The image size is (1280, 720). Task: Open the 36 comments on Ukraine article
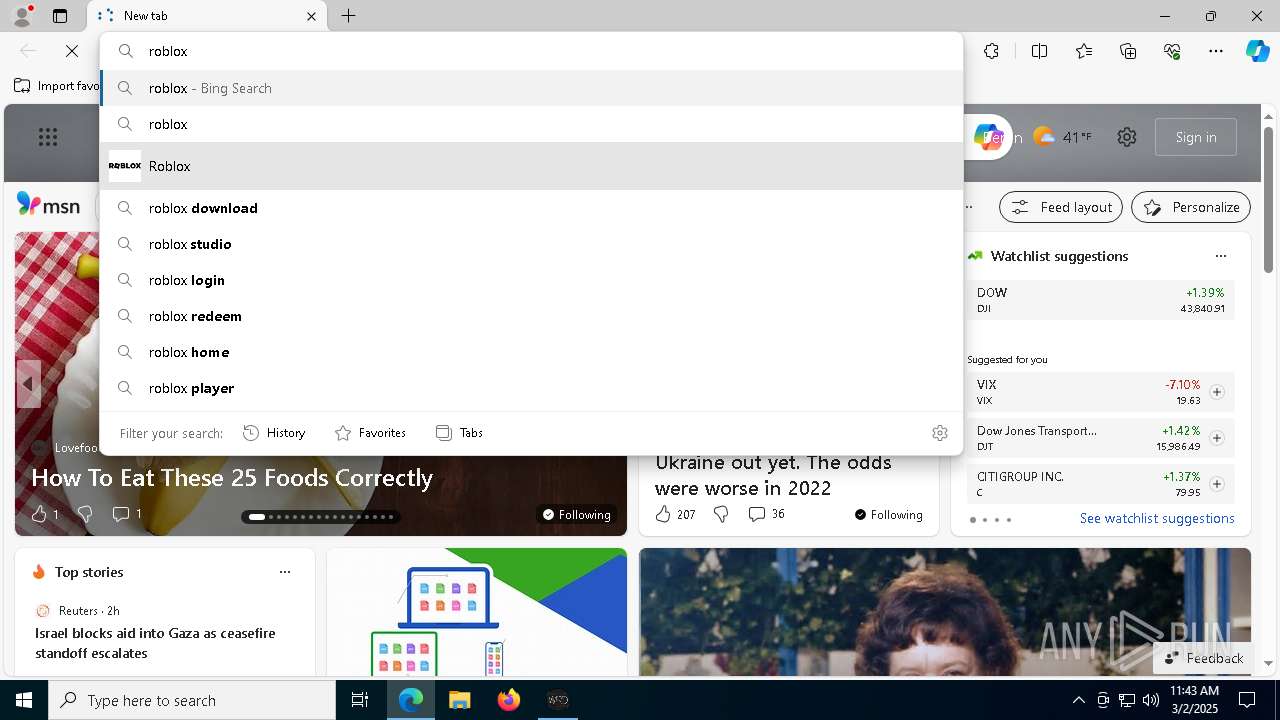(767, 514)
